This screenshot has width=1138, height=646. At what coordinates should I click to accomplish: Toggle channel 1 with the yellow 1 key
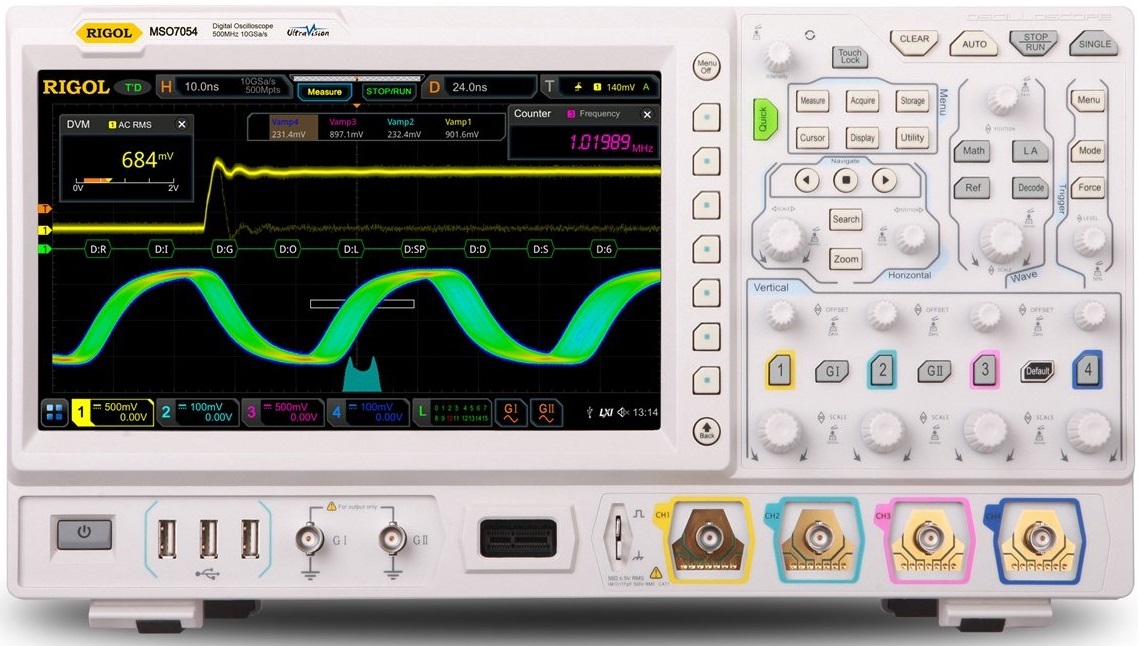781,370
